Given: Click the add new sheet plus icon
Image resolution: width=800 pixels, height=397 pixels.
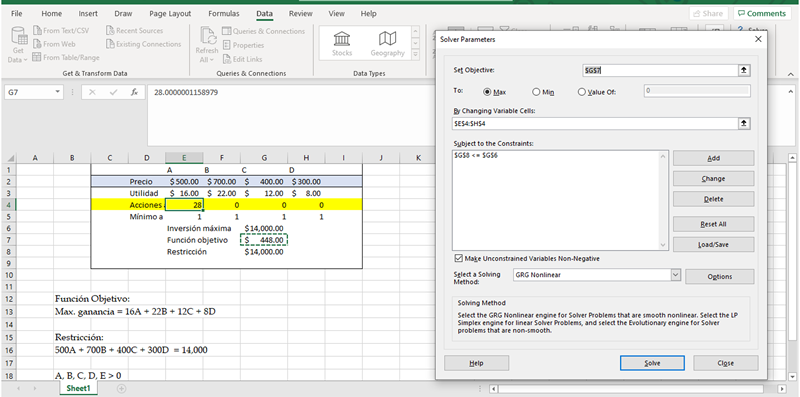Looking at the screenshot, I should point(121,388).
